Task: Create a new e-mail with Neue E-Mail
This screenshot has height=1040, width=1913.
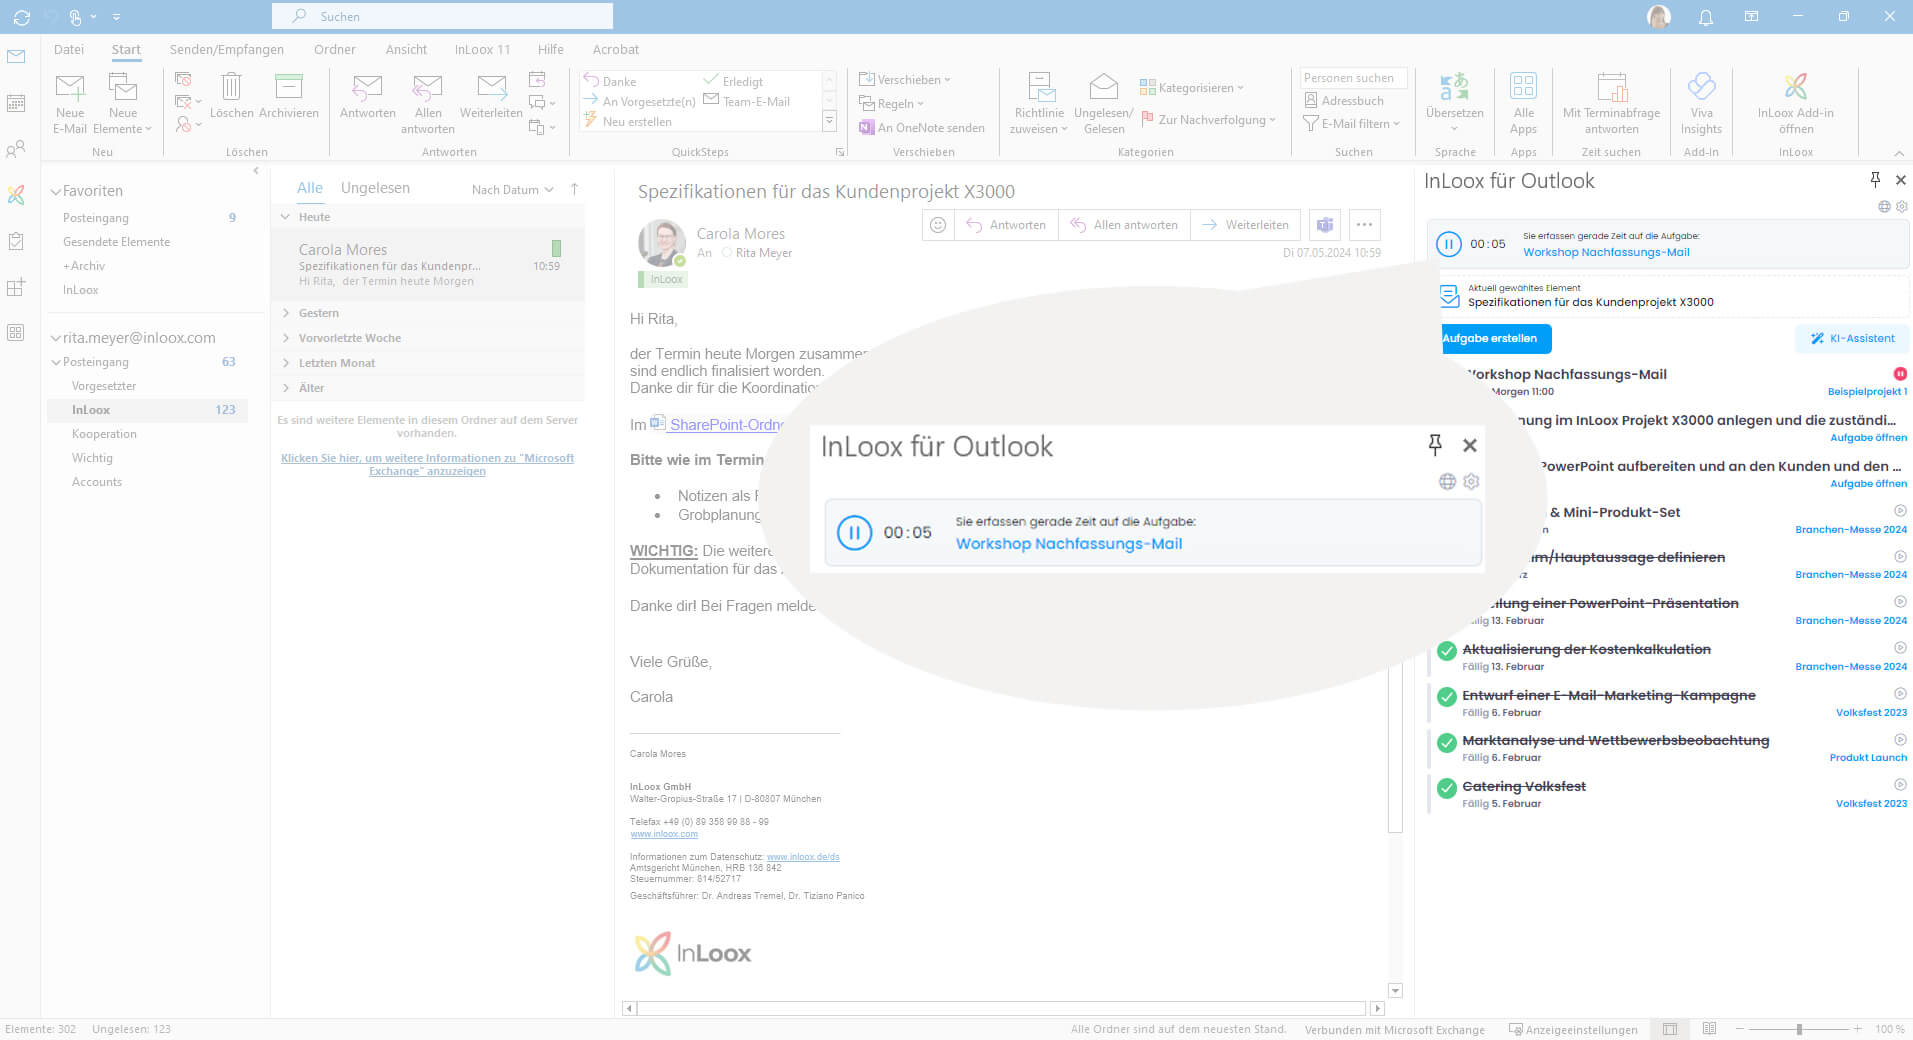Action: [70, 103]
